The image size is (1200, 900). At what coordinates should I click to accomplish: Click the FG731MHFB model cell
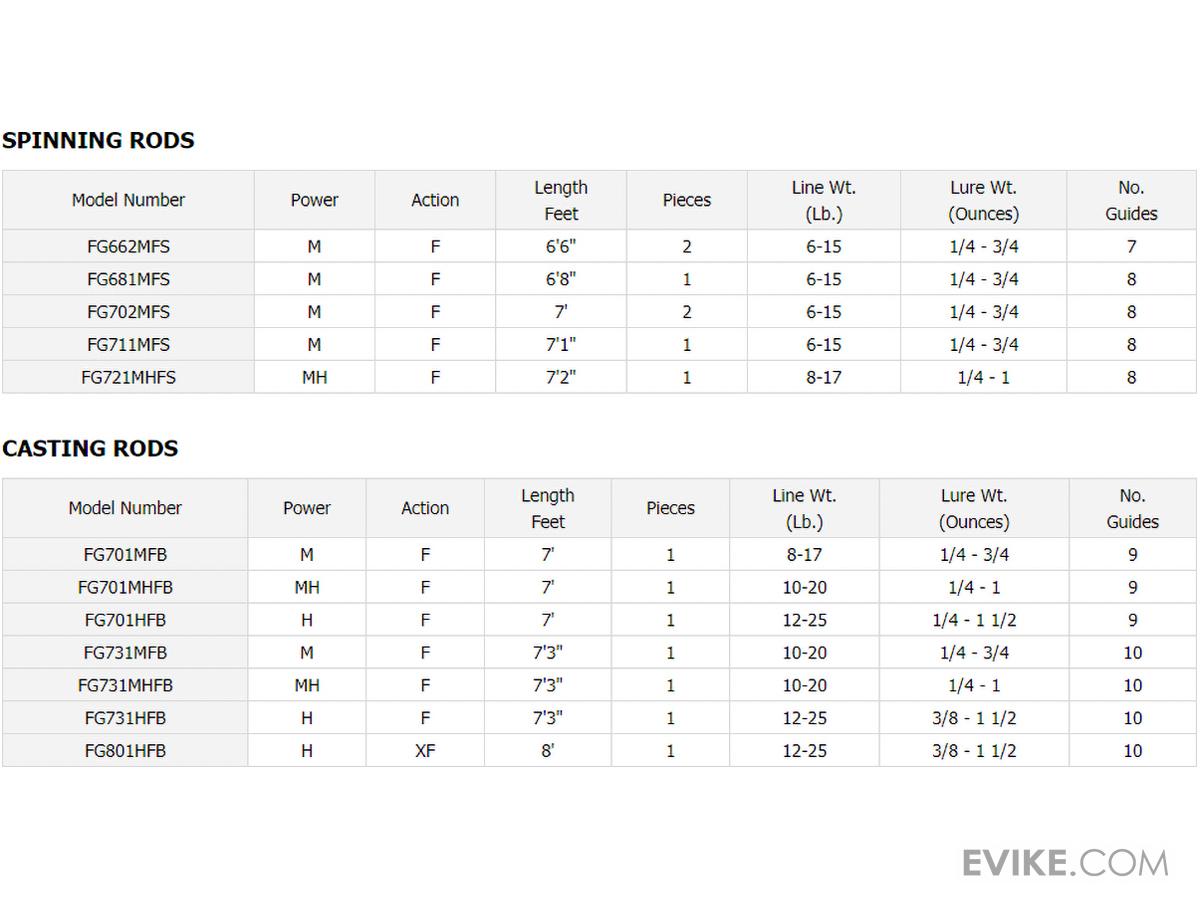click(x=125, y=686)
